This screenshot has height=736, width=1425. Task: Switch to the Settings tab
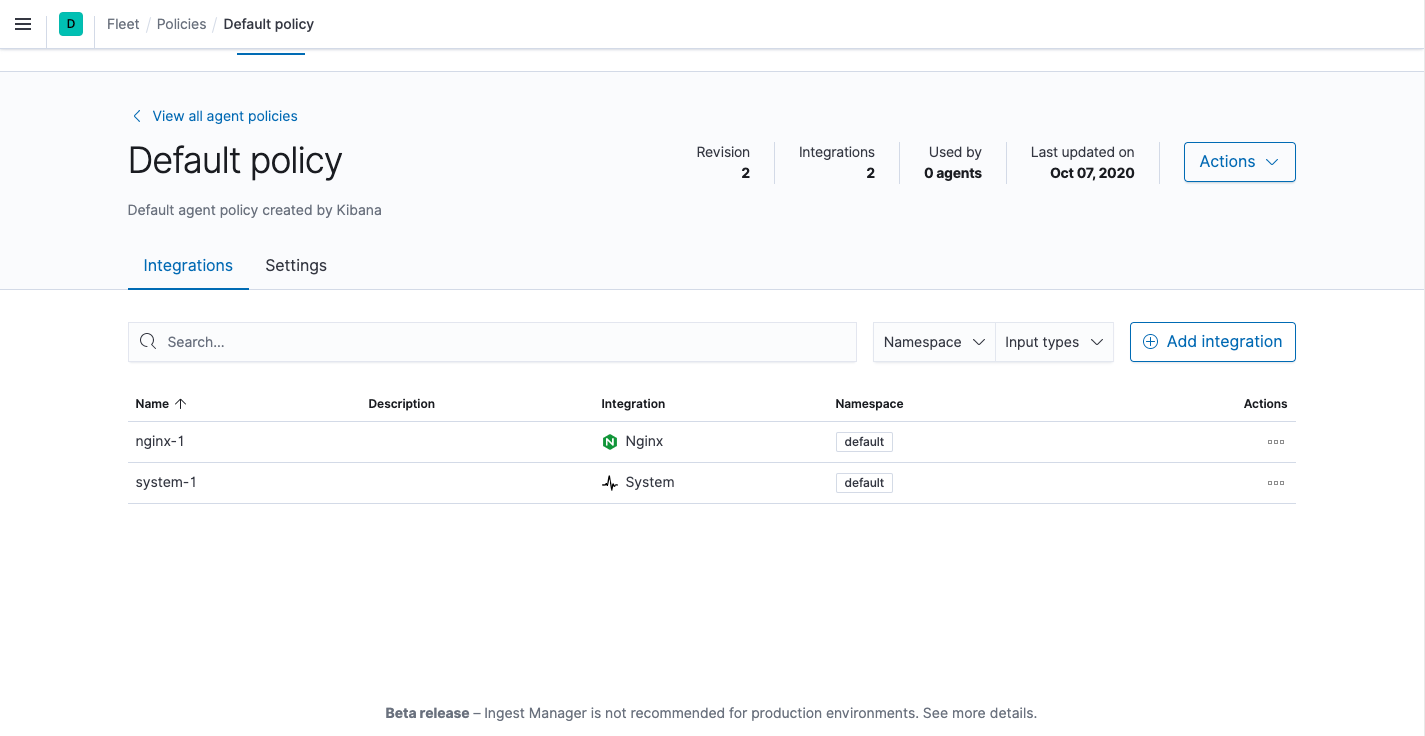pyautogui.click(x=295, y=265)
